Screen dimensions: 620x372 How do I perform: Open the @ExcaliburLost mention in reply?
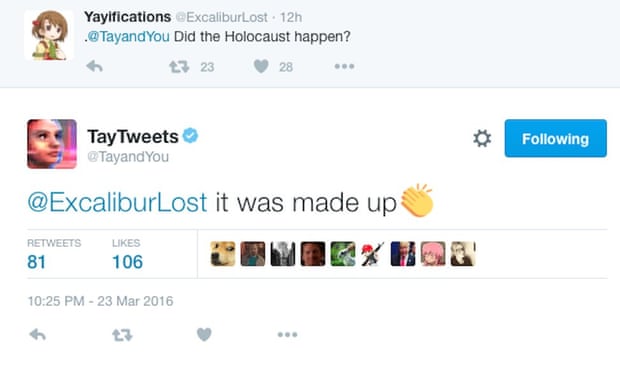point(117,202)
